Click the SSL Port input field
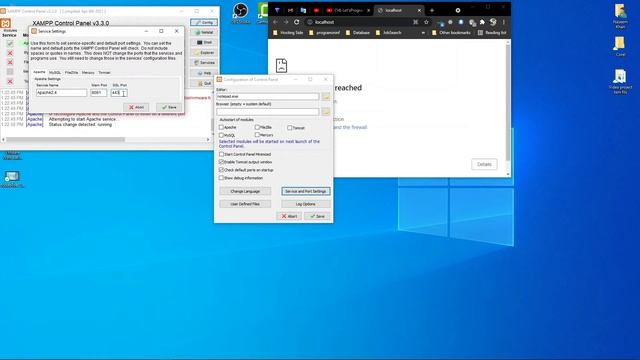Image resolution: width=640 pixels, height=360 pixels. click(119, 93)
